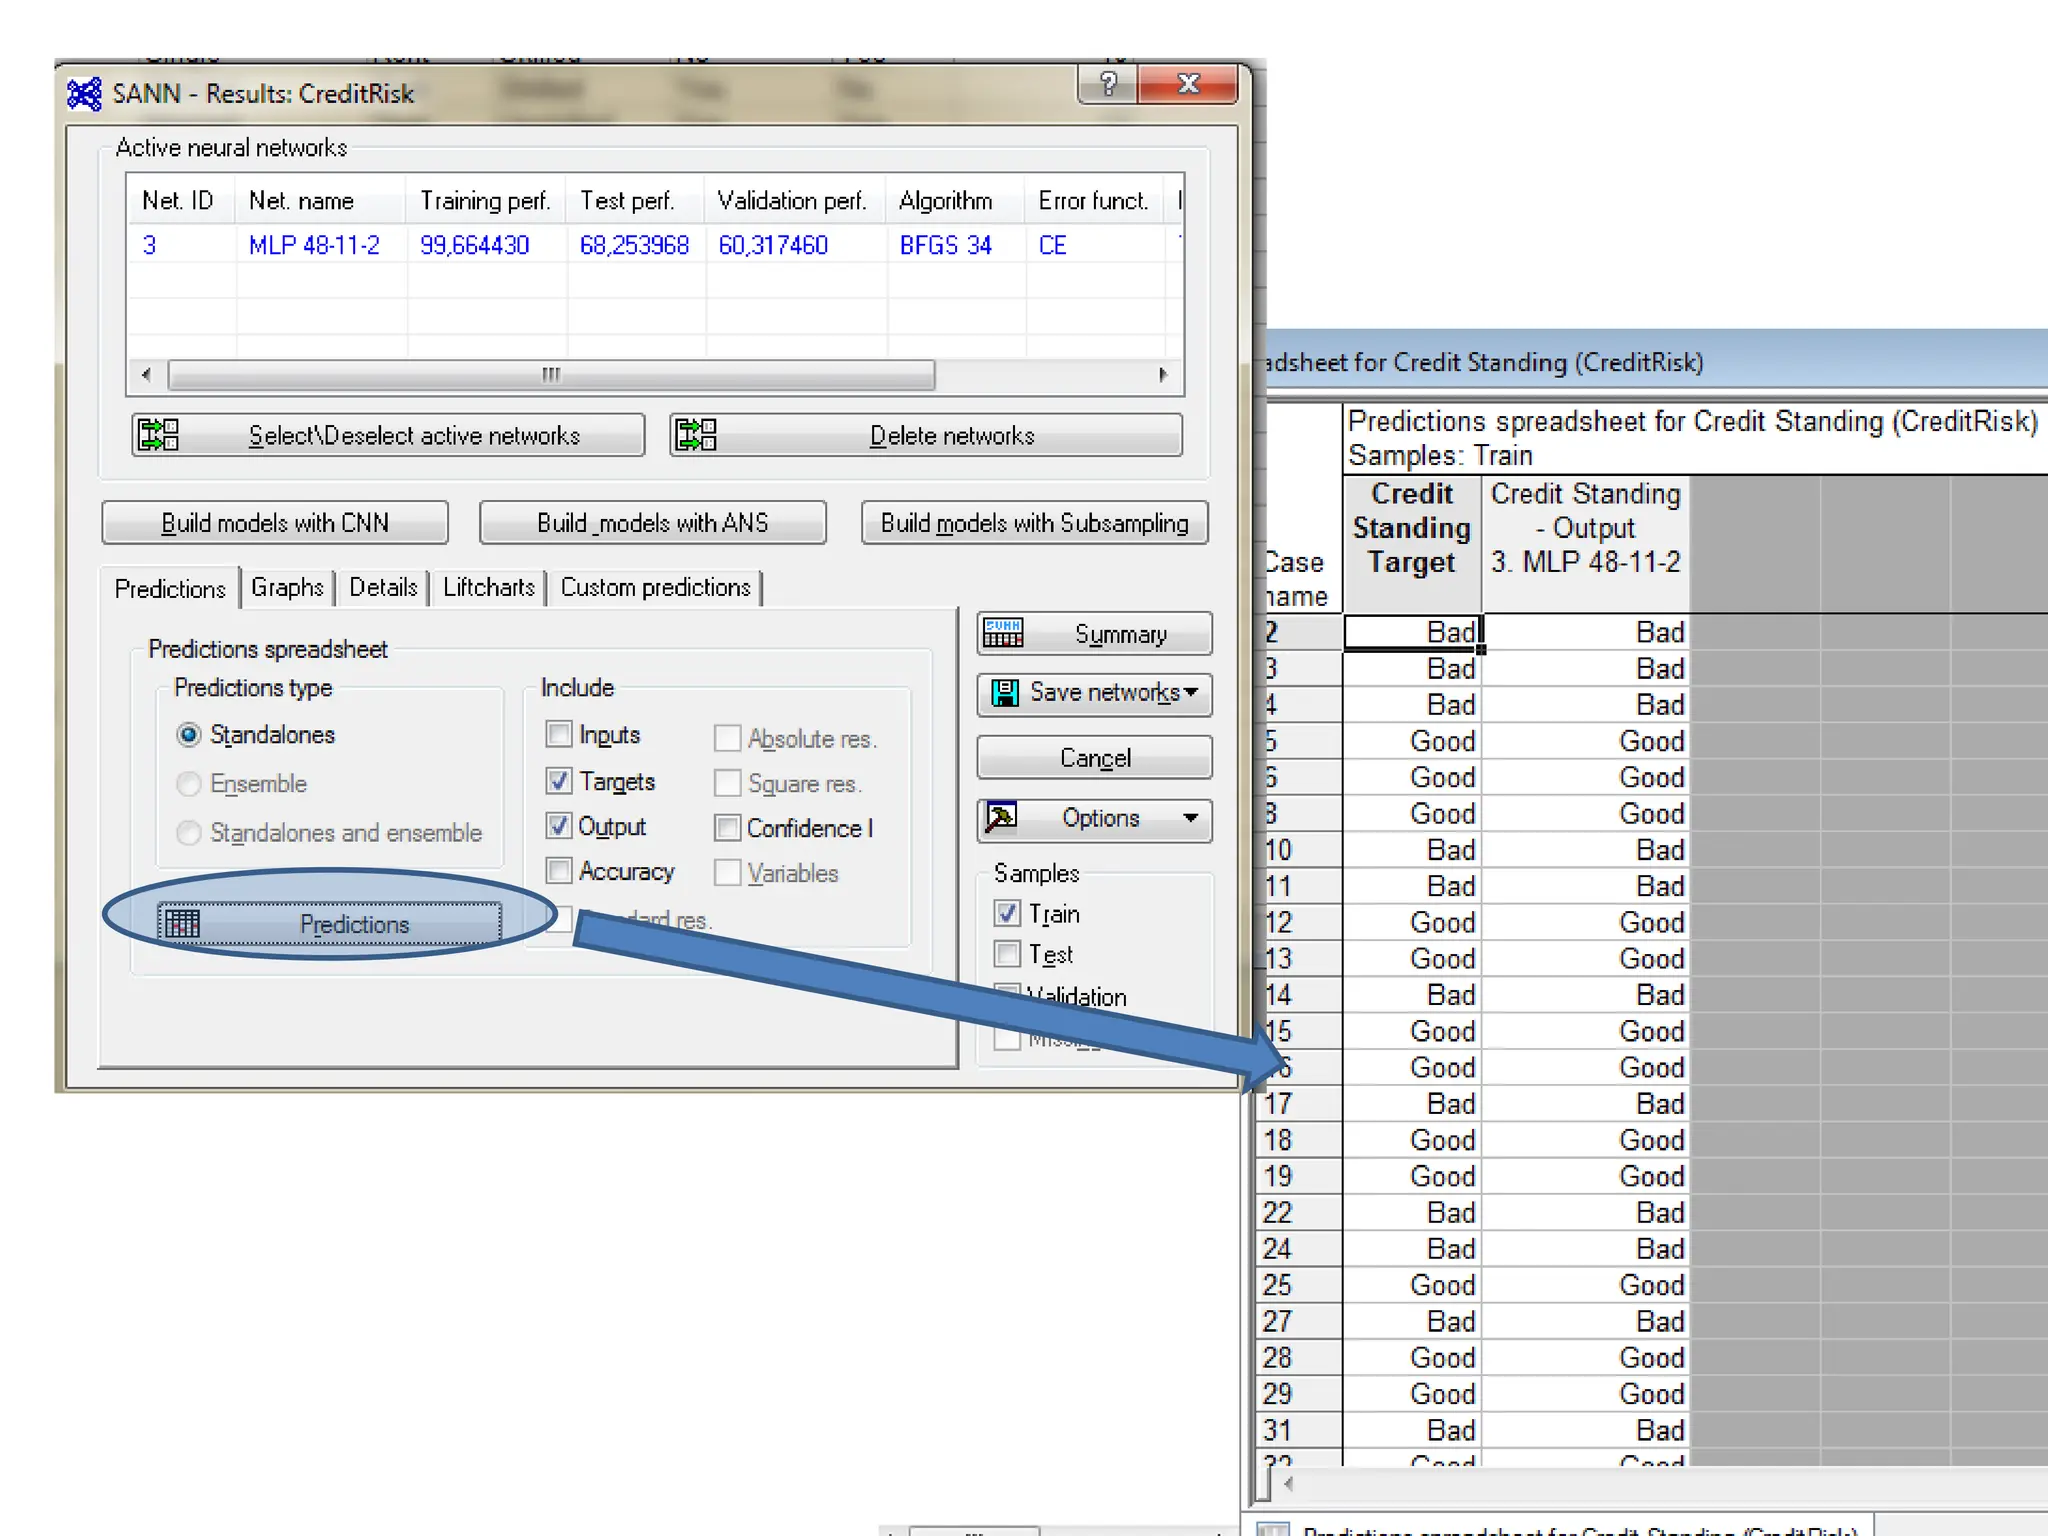The image size is (2048, 1536).
Task: Select the Standalones radio button
Action: tap(188, 735)
